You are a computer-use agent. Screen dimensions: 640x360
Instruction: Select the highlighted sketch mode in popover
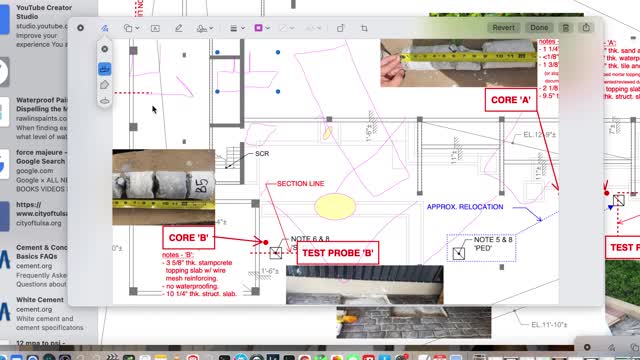point(104,69)
